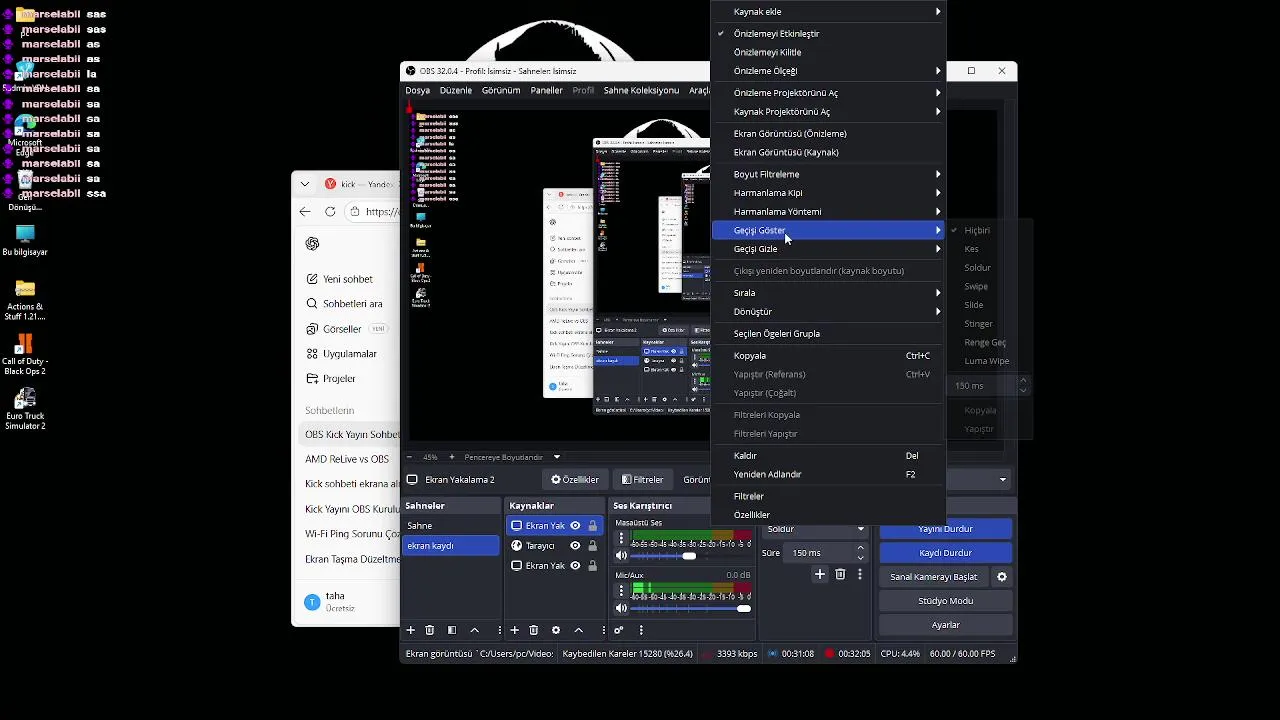The width and height of the screenshot is (1280, 720).
Task: Select the Sahne scene in the Sahneler list
Action: 450,526
